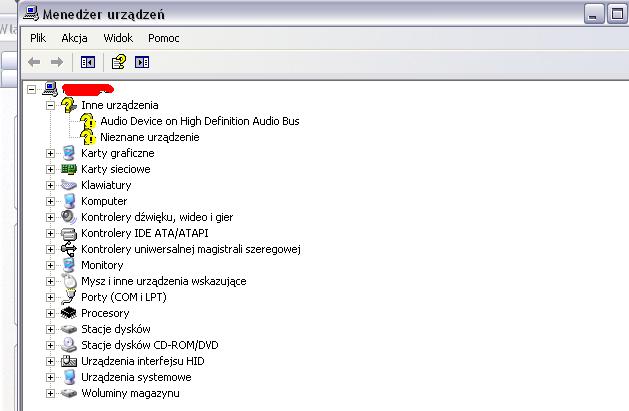The height and width of the screenshot is (411, 629).
Task: Expand Kontrolery uniwersalnej magistrali szeregowej
Action: 50,249
